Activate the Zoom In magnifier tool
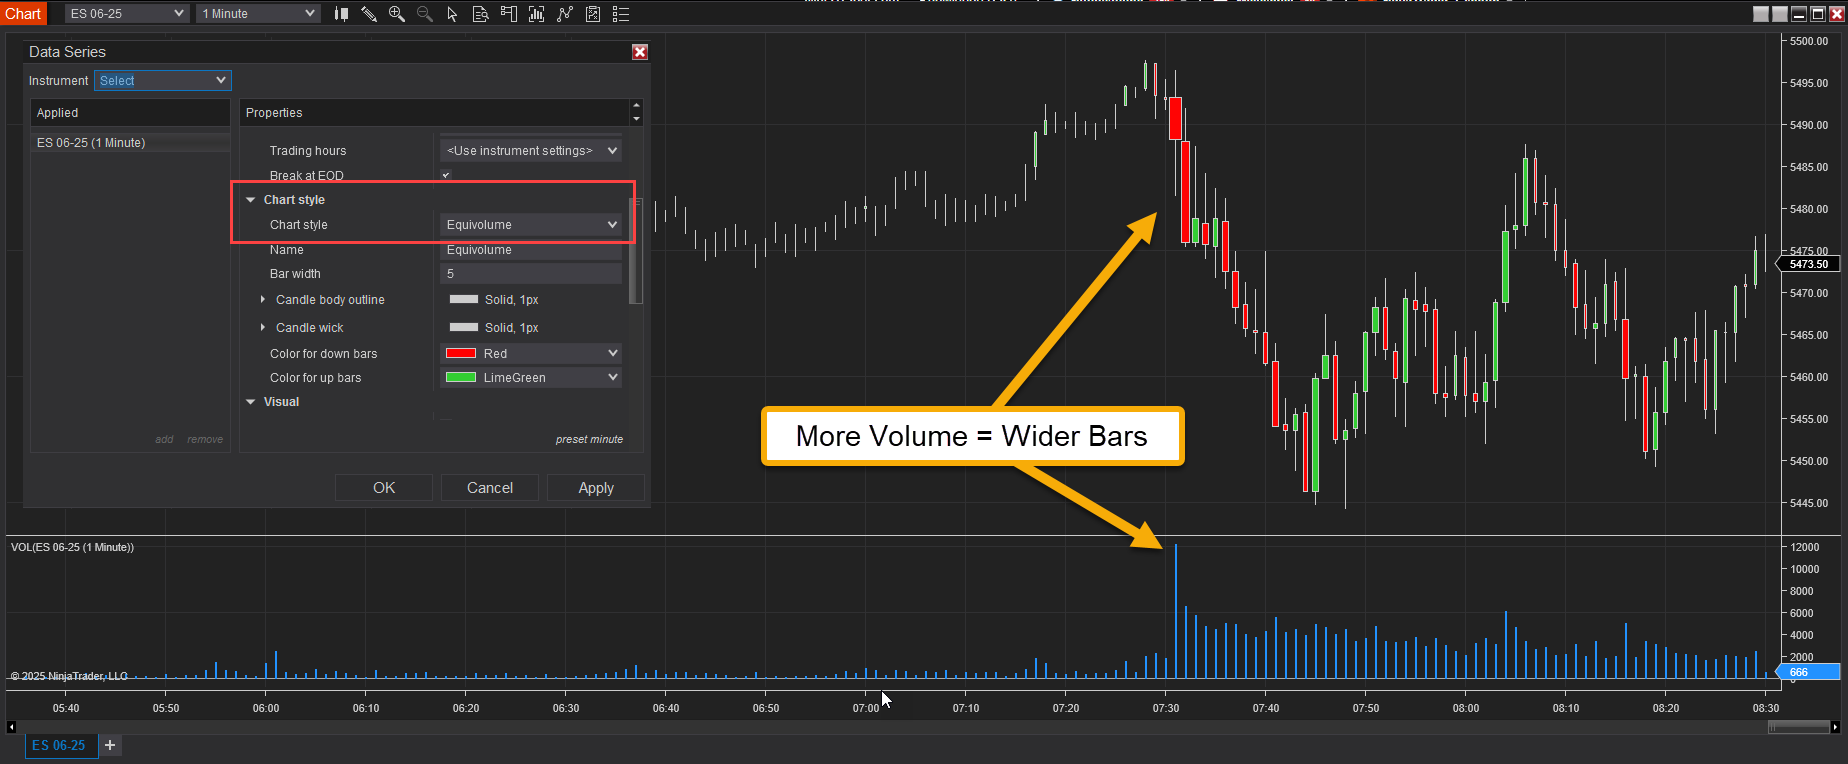The width and height of the screenshot is (1848, 764). [x=397, y=14]
